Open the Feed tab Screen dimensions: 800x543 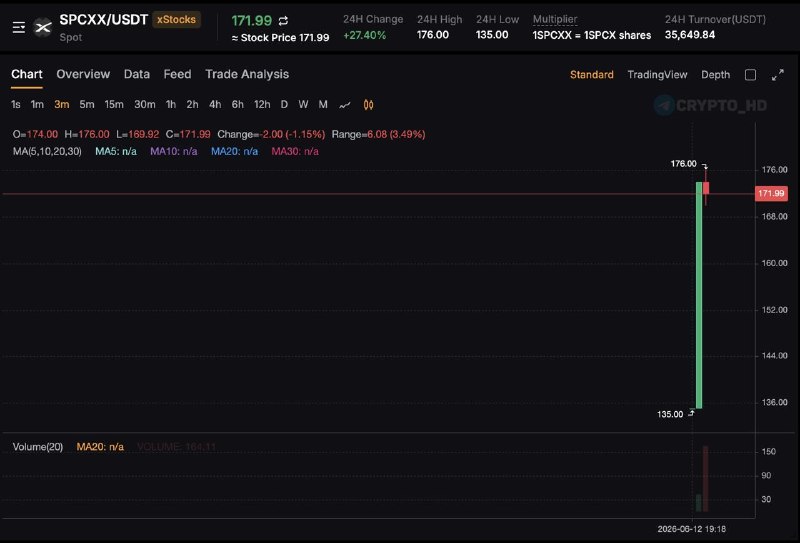[178, 75]
